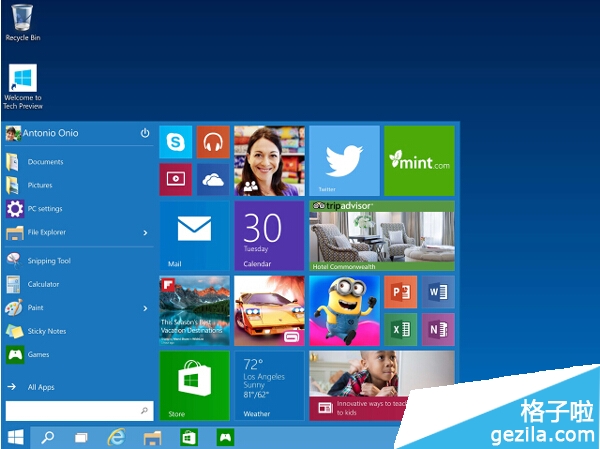Viewport: 600px width, 449px height.
Task: Launch the Asphalt racing car game tile
Action: [x=269, y=311]
